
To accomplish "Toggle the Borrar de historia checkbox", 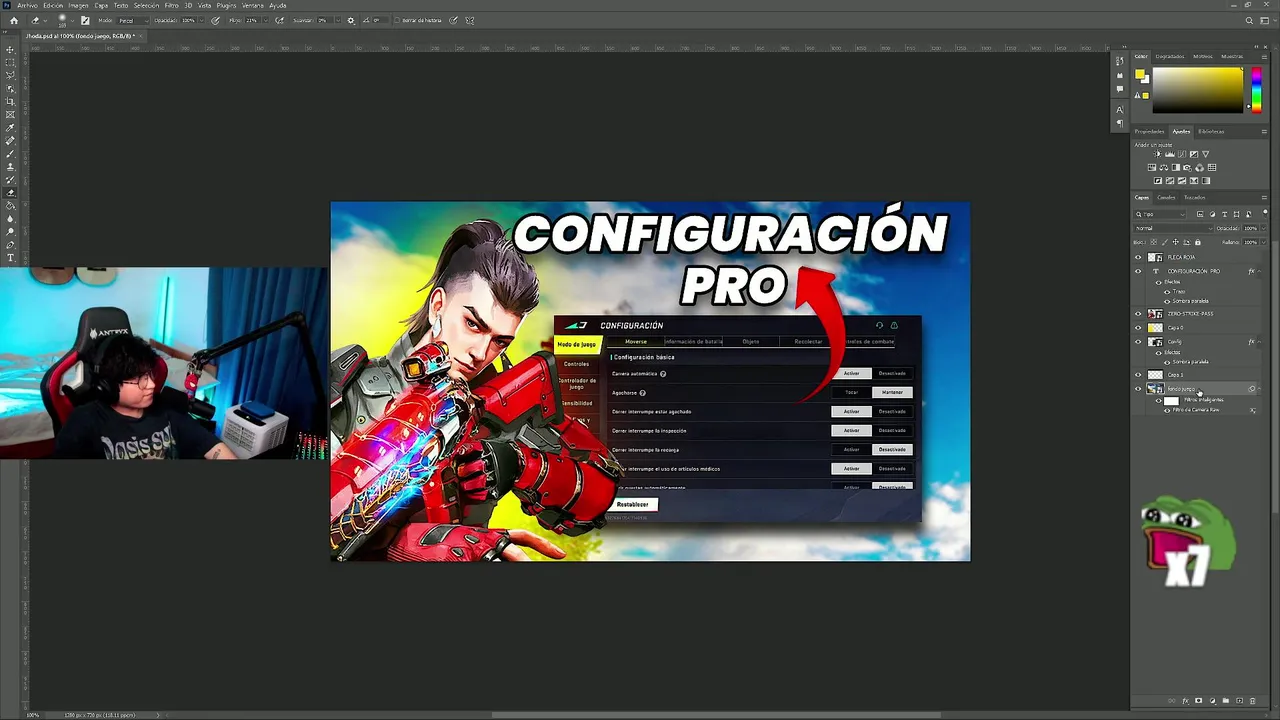I will click(397, 20).
